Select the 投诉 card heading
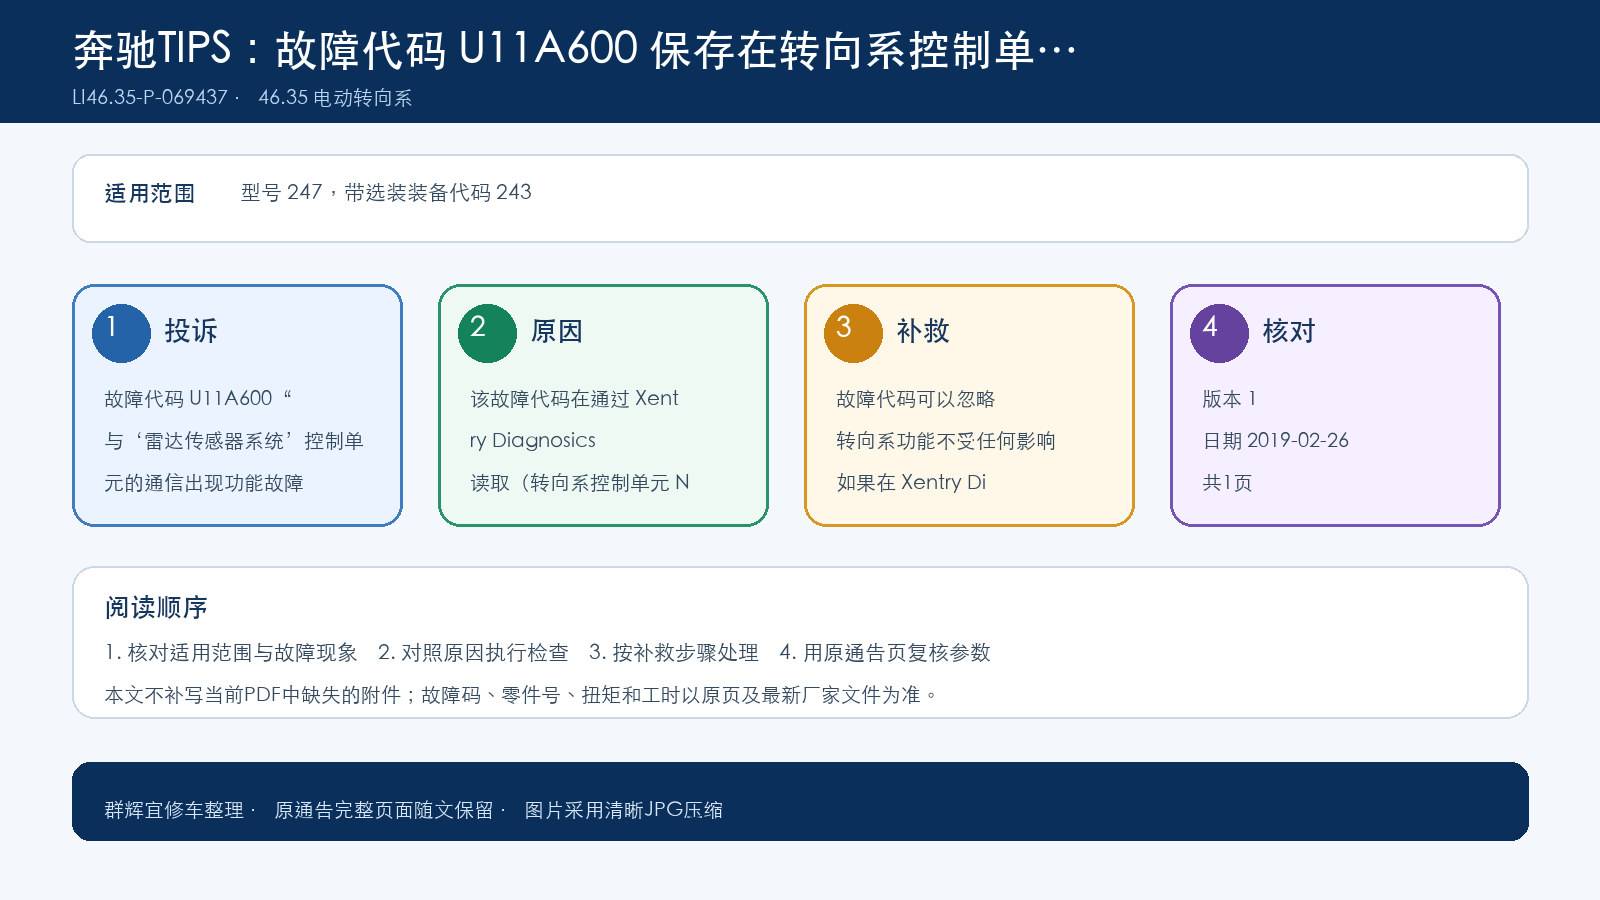This screenshot has width=1600, height=900. click(191, 331)
